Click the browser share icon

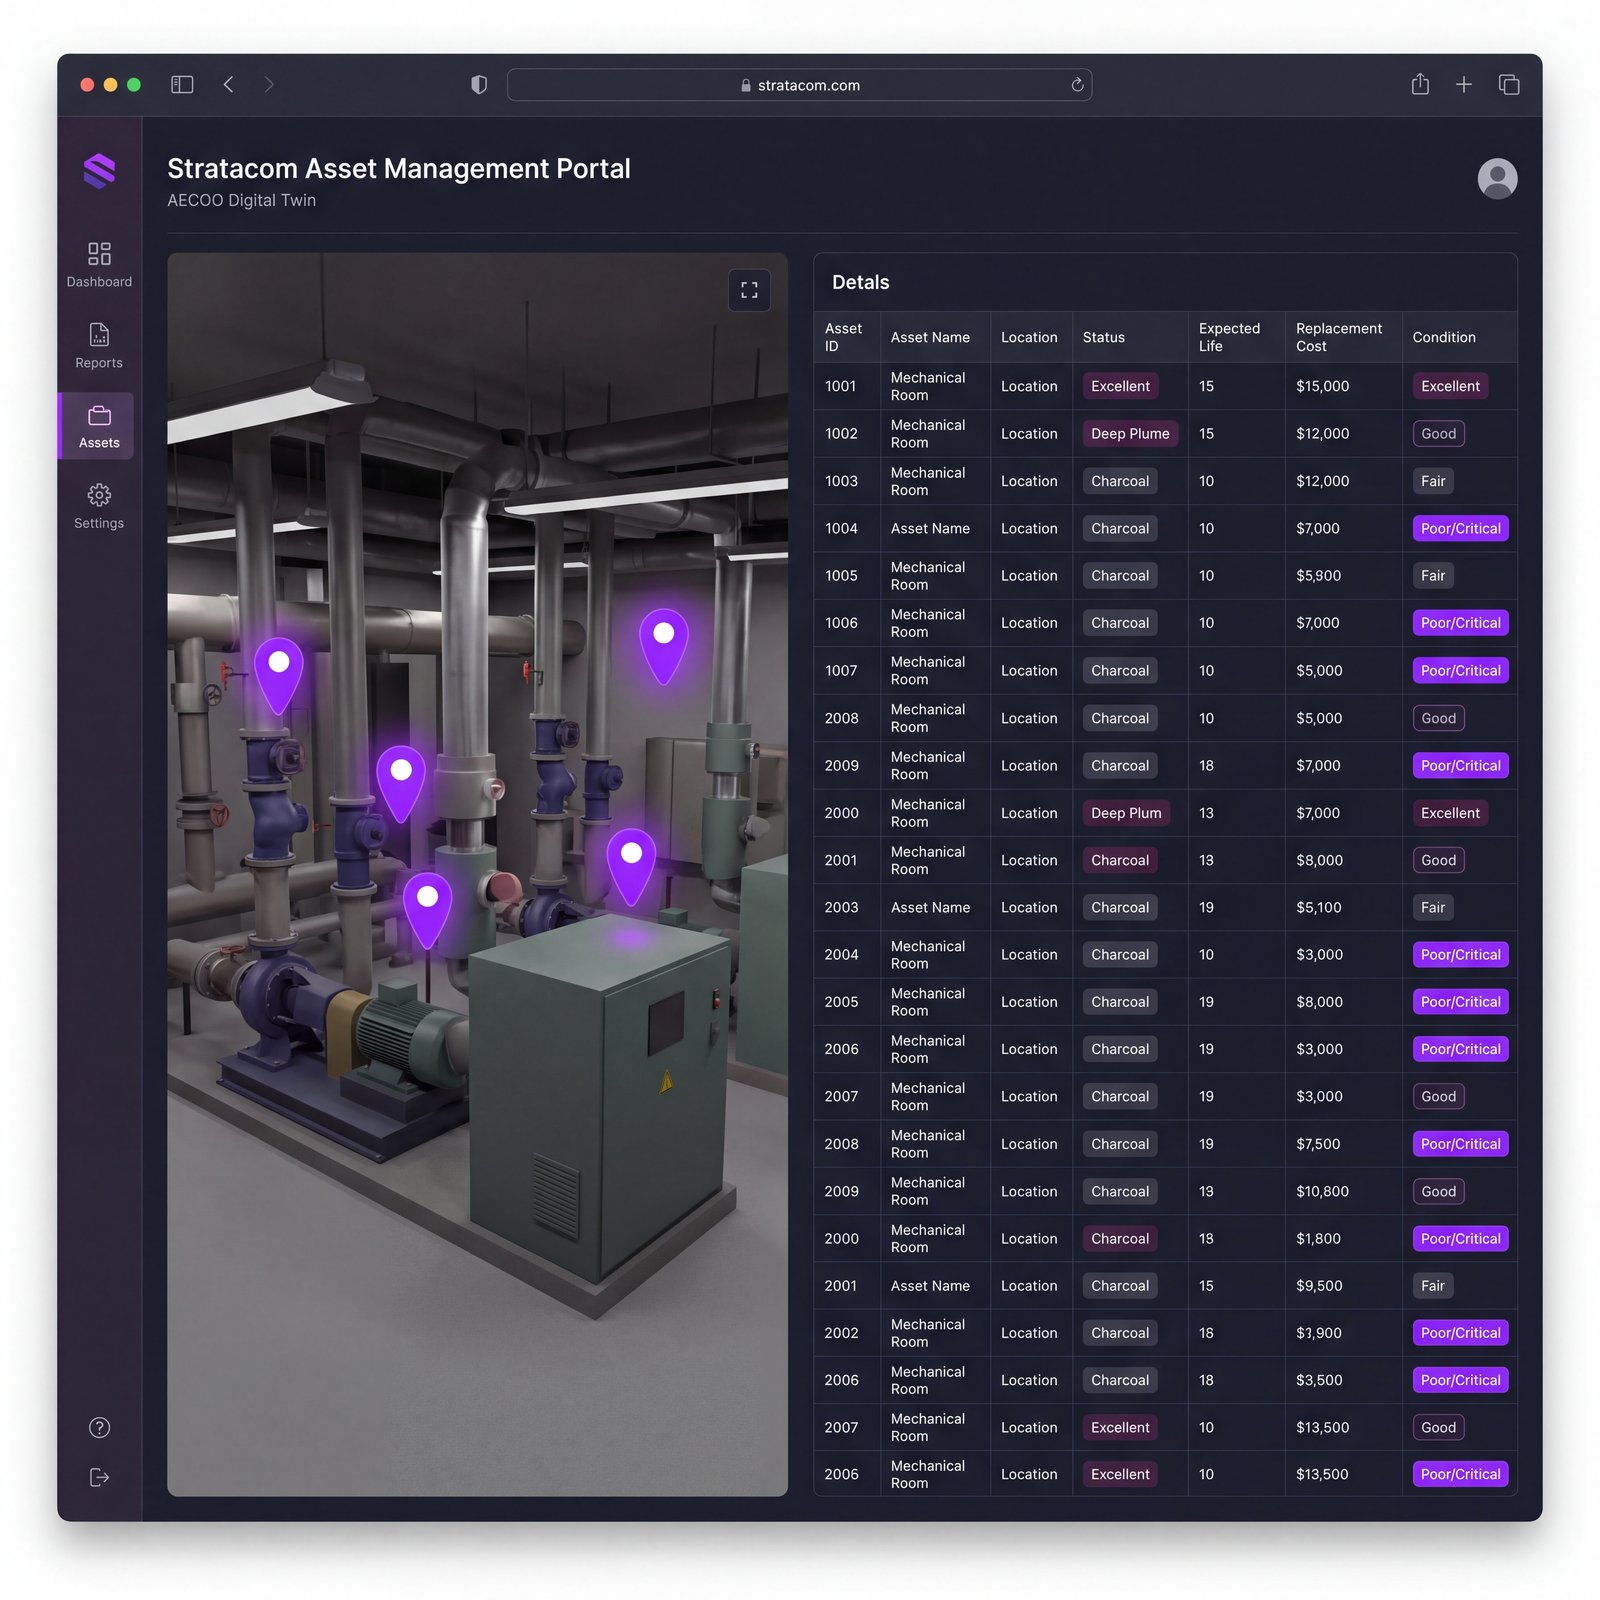[x=1420, y=84]
